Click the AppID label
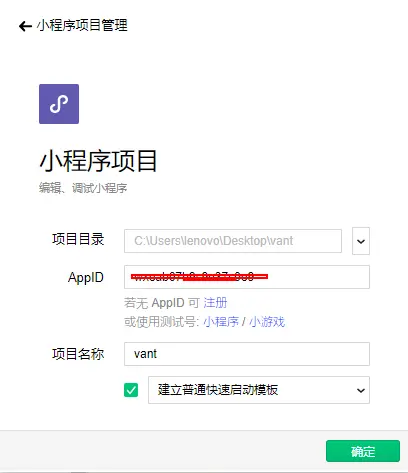 [x=86, y=278]
